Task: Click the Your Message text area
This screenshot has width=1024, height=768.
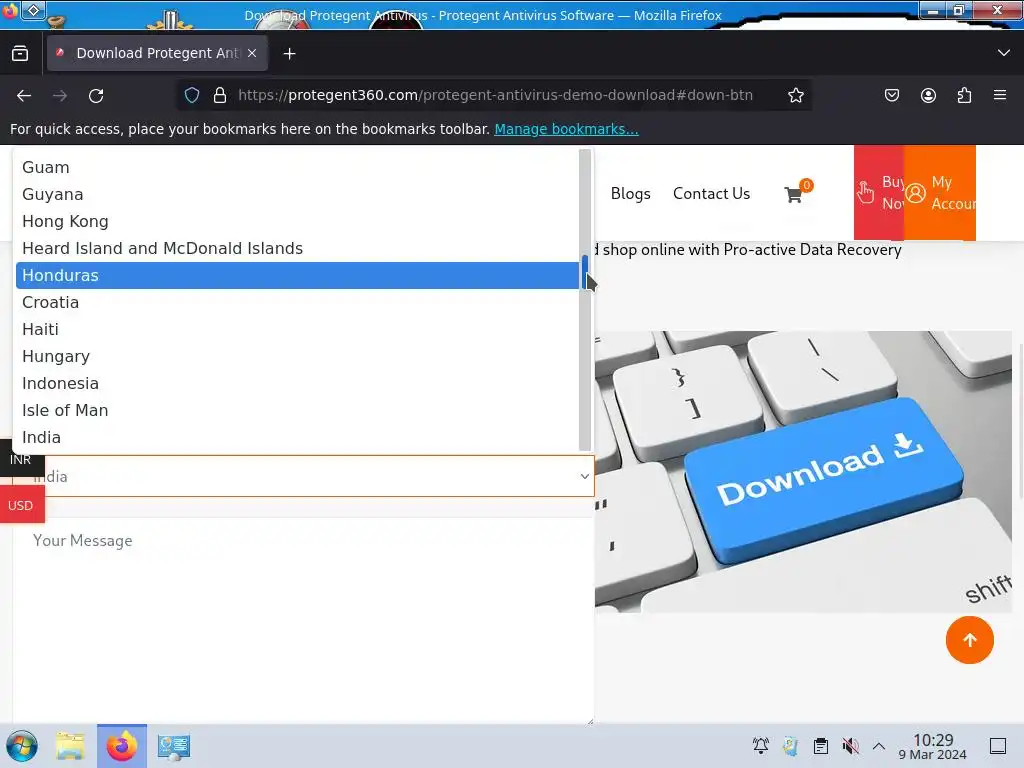Action: click(304, 620)
